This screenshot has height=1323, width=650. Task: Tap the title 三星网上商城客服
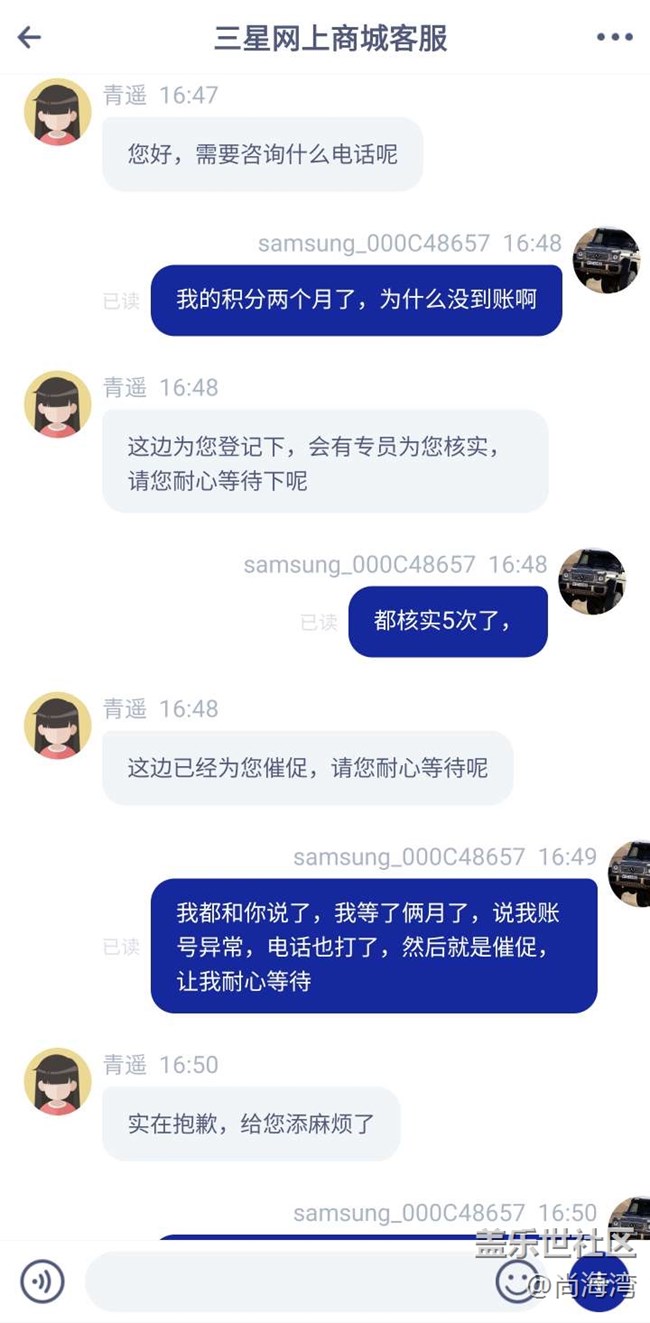331,38
